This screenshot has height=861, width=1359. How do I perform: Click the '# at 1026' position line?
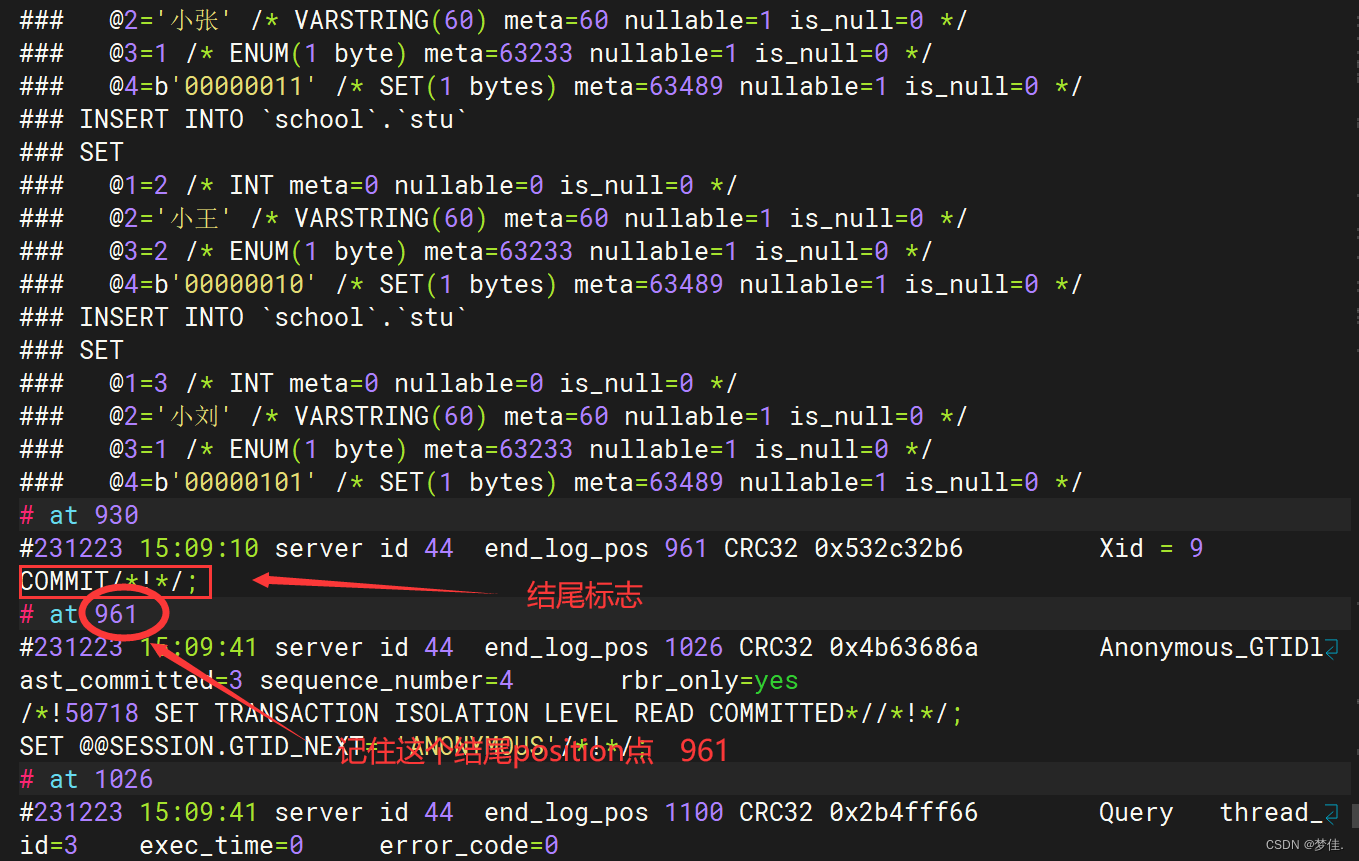pyautogui.click(x=86, y=780)
